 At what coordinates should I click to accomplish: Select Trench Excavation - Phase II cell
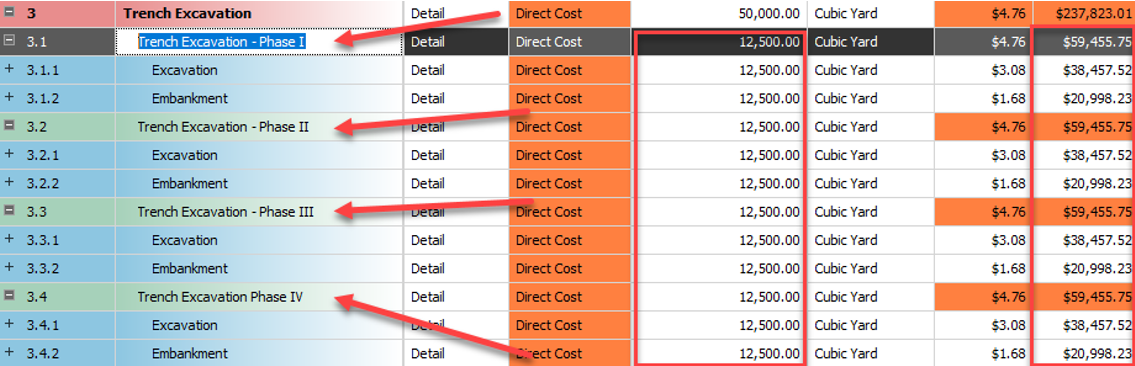[259, 127]
